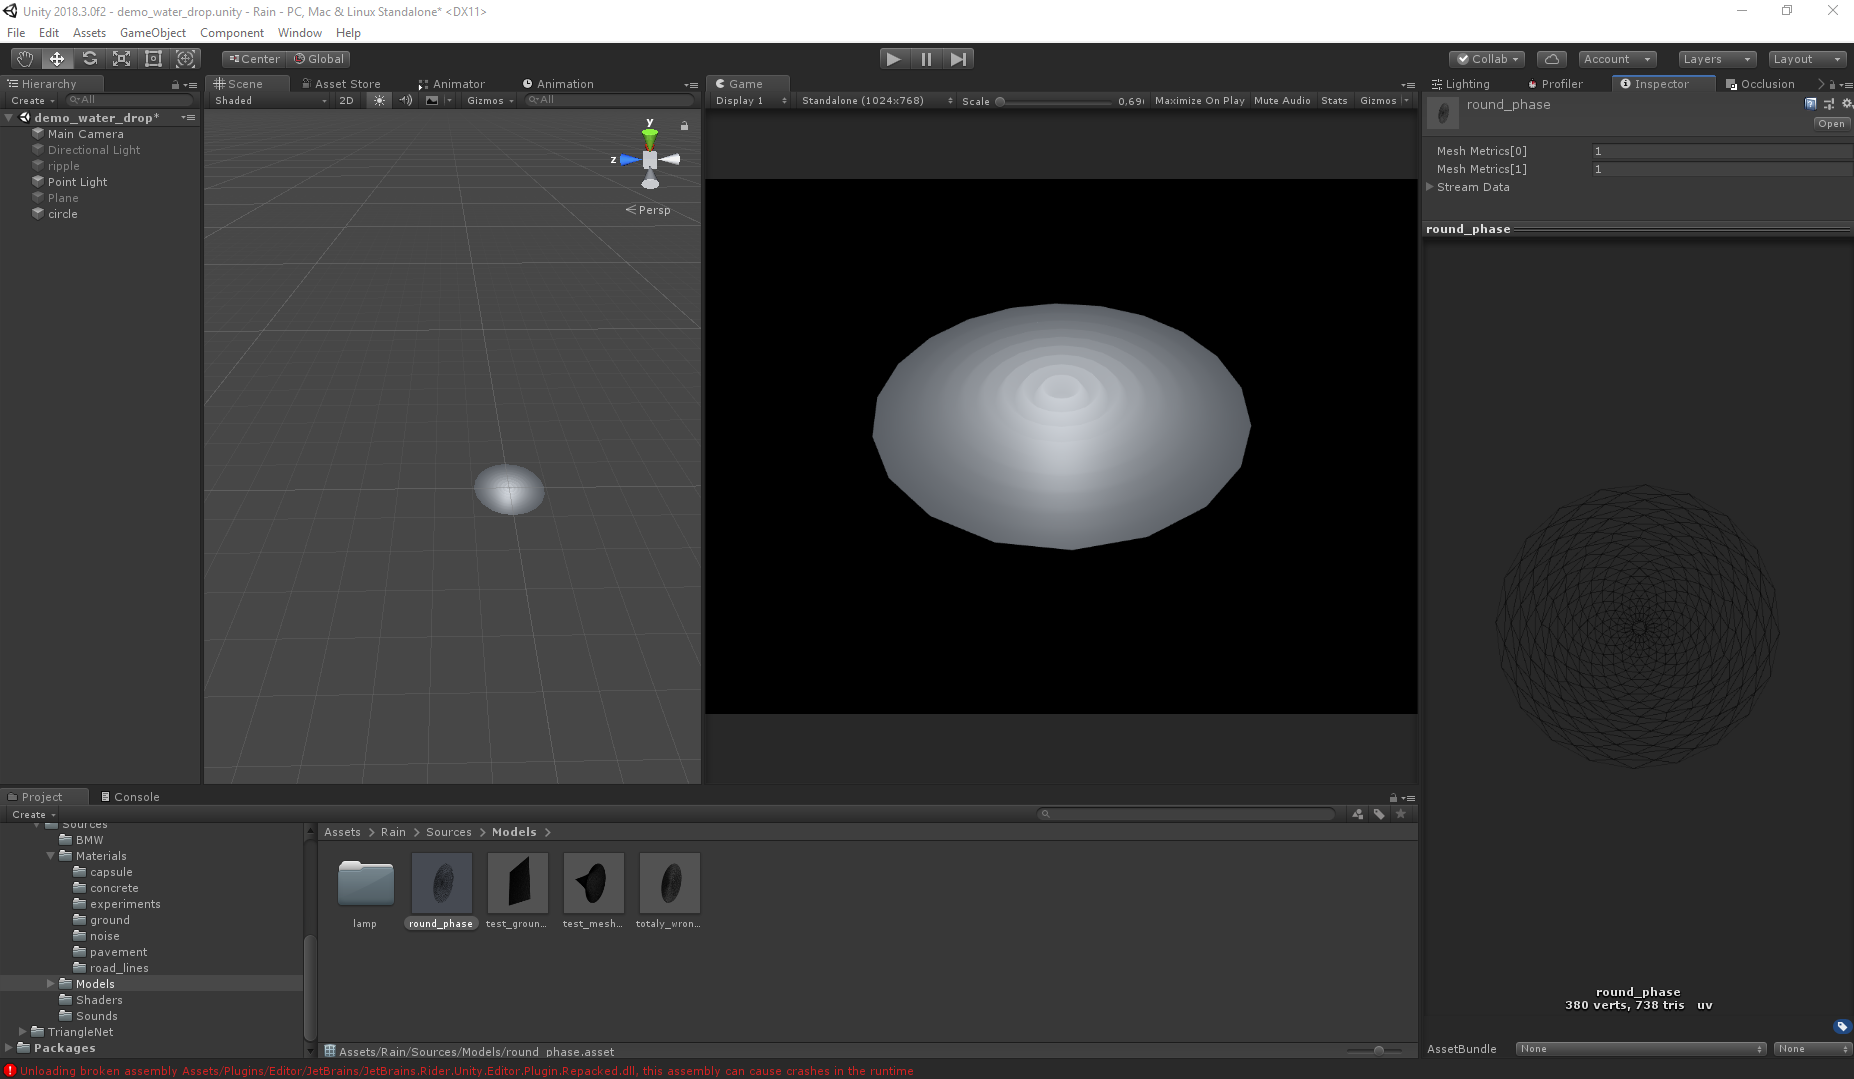Select the Hand tool

(25, 59)
